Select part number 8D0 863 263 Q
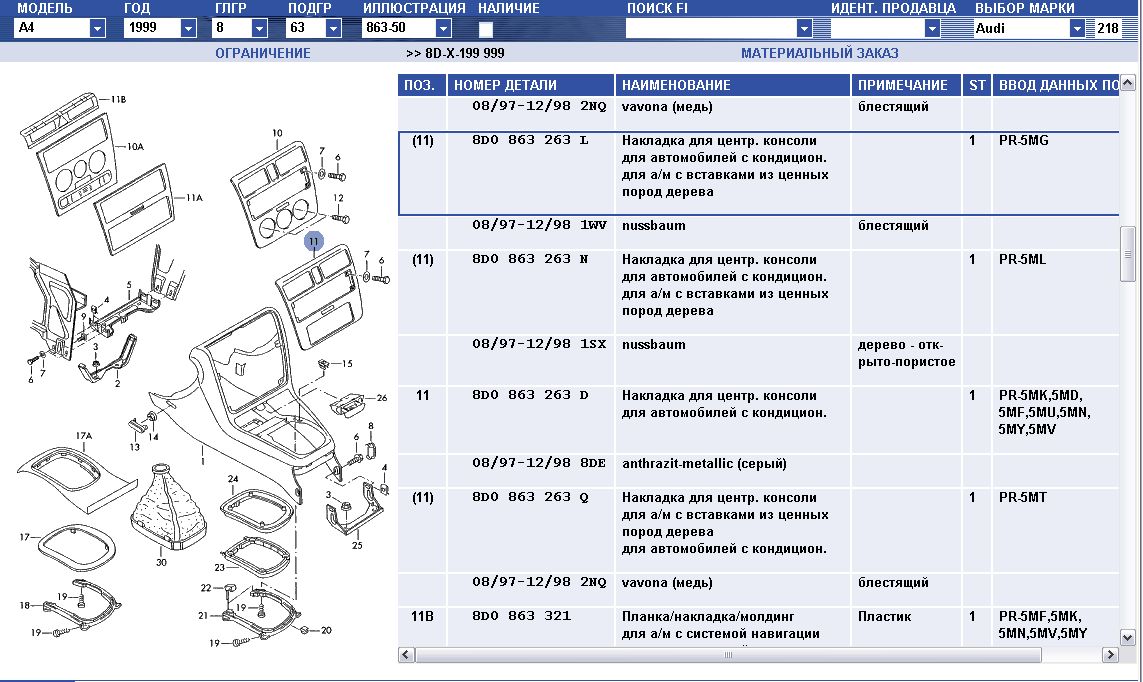This screenshot has width=1143, height=682. pyautogui.click(x=530, y=497)
